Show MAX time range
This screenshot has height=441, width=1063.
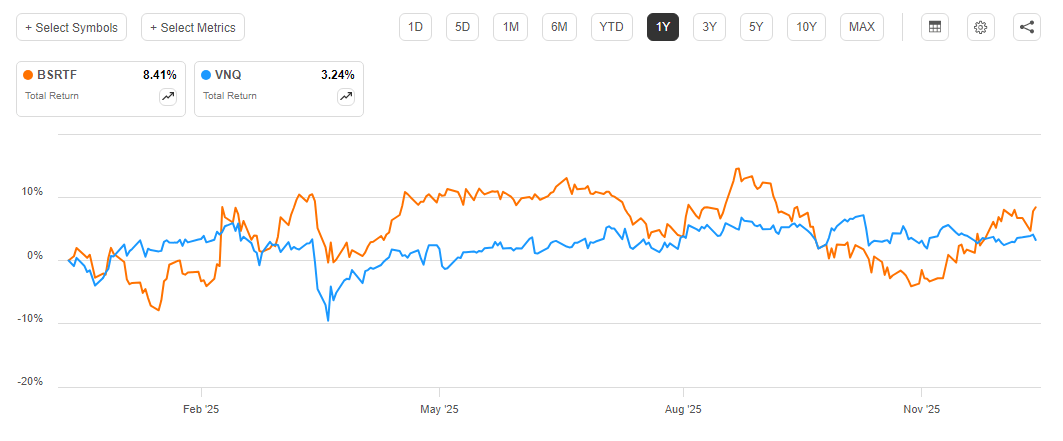[x=861, y=27]
